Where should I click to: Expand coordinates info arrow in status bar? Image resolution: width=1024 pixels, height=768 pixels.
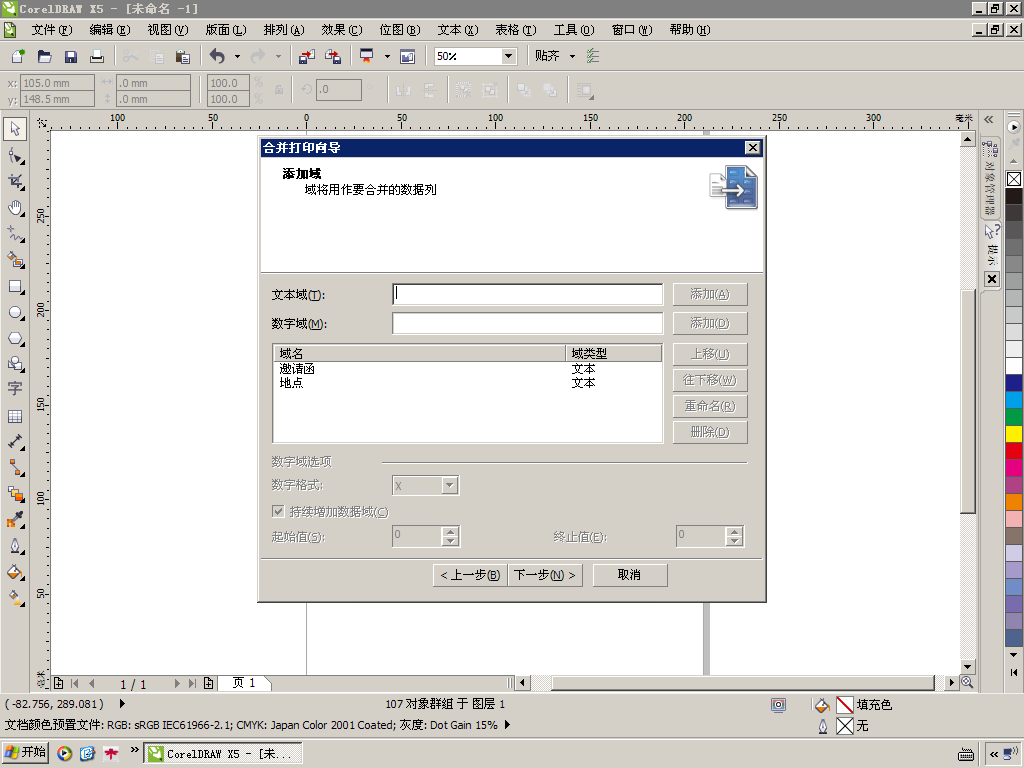122,704
